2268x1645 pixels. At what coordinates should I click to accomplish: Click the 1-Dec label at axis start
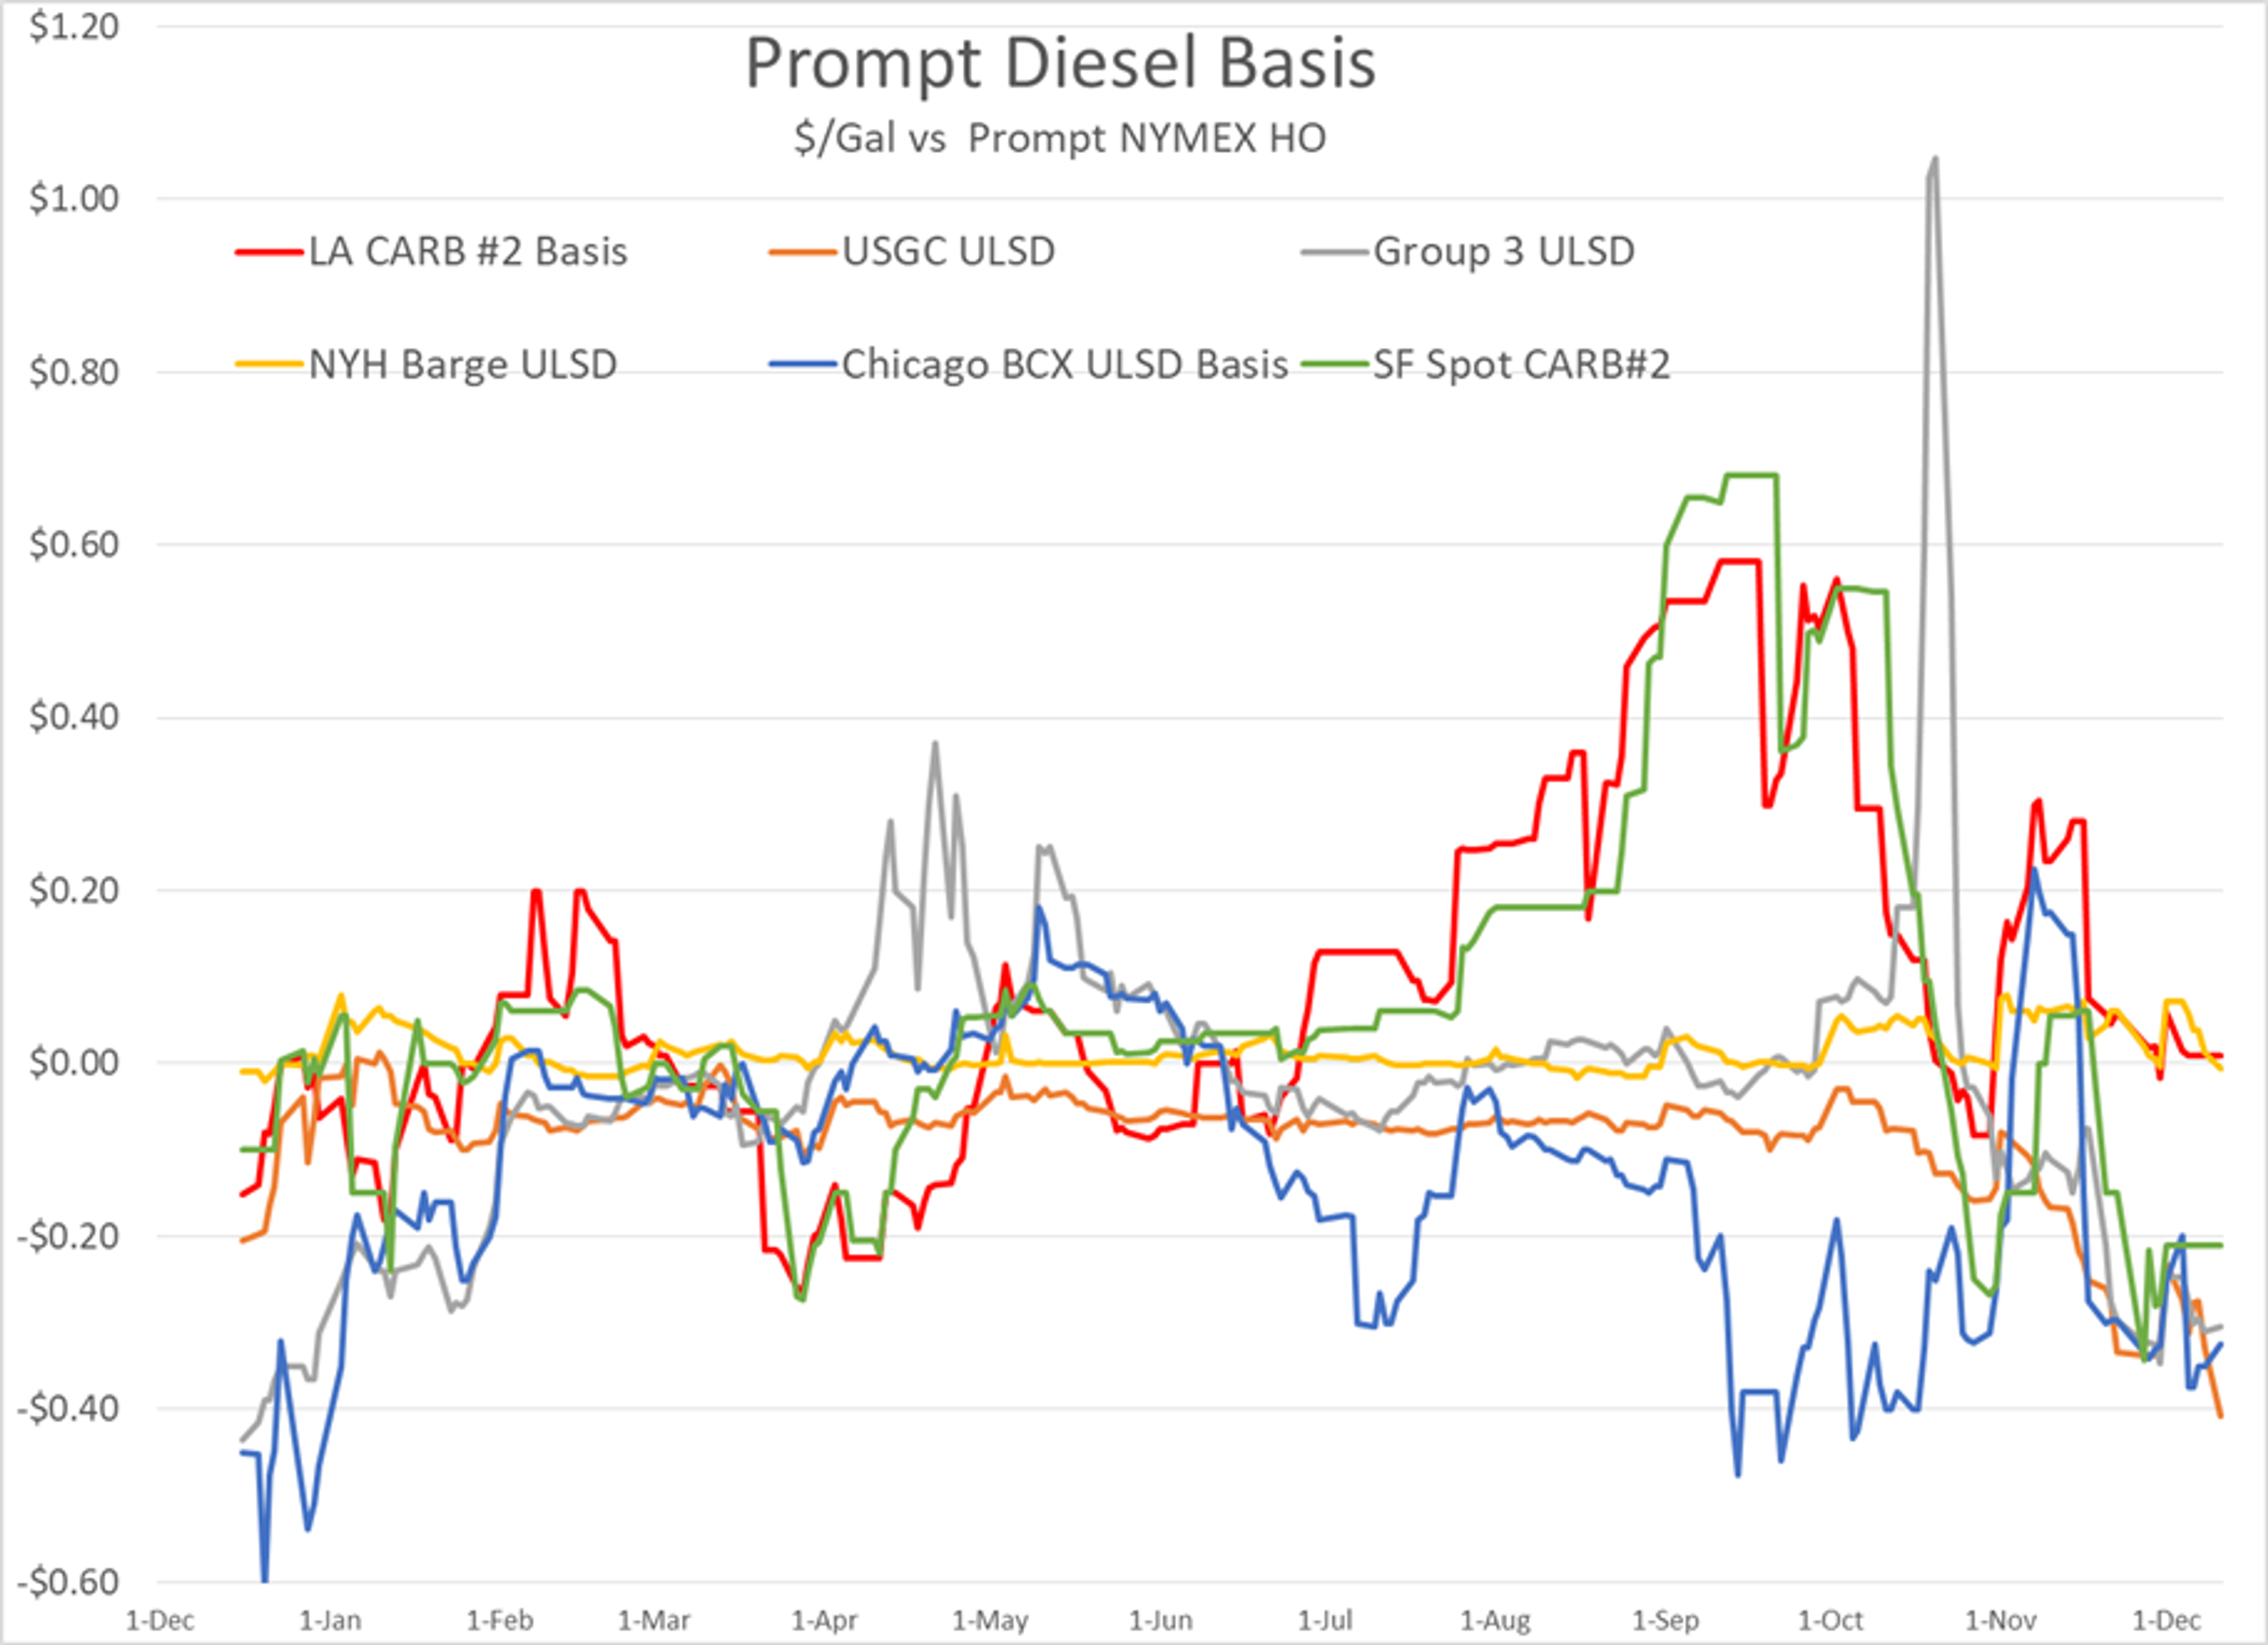coord(160,1620)
